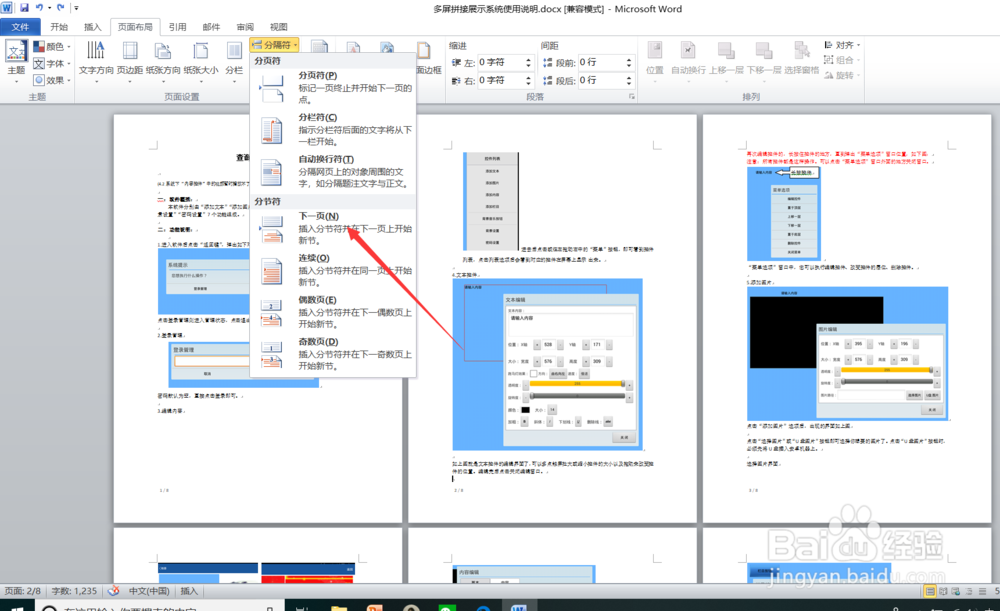Select 下一页(N) section break

point(333,228)
